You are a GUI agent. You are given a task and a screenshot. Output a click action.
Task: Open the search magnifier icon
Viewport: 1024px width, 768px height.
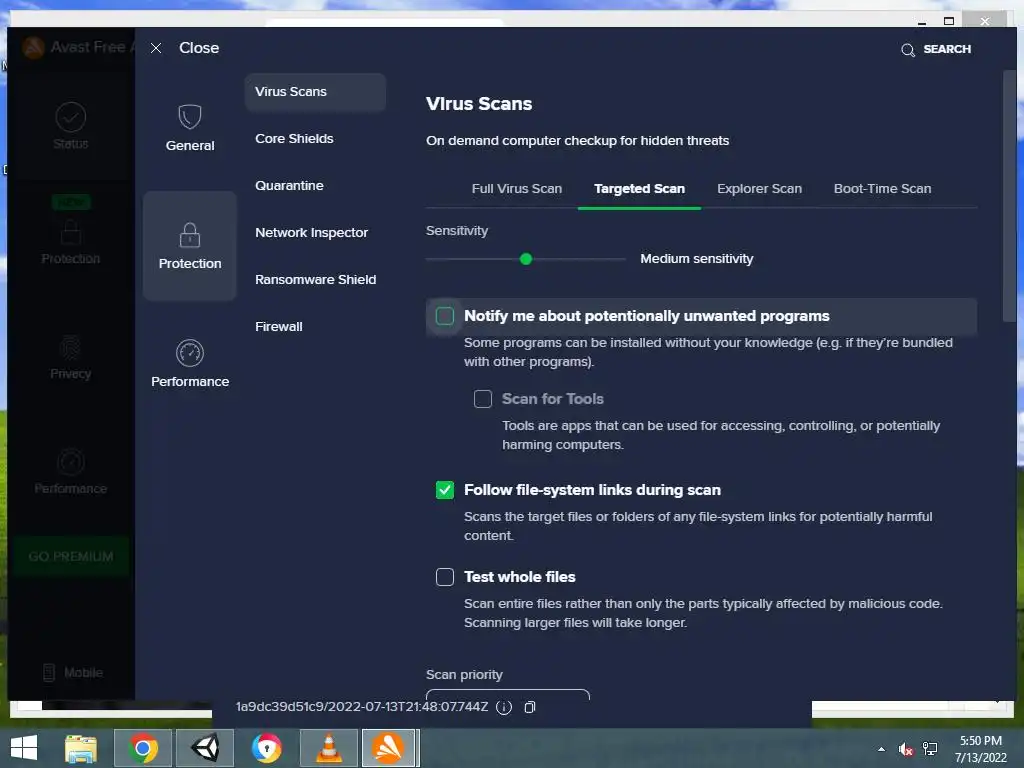click(x=908, y=50)
